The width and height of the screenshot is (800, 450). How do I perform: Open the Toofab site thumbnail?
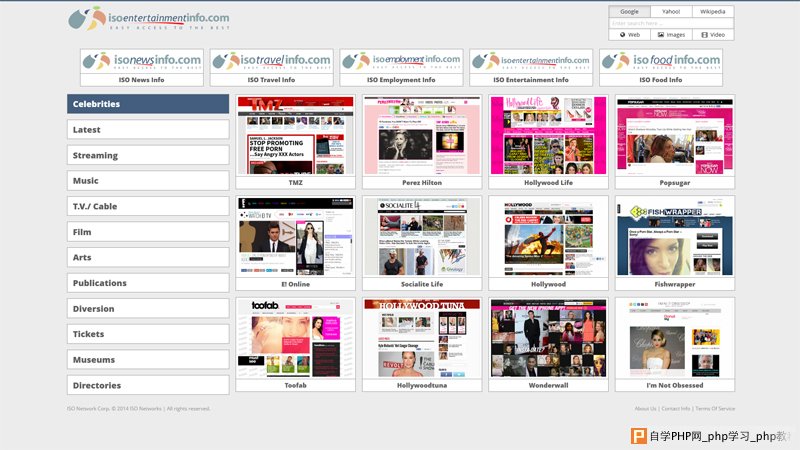click(295, 338)
